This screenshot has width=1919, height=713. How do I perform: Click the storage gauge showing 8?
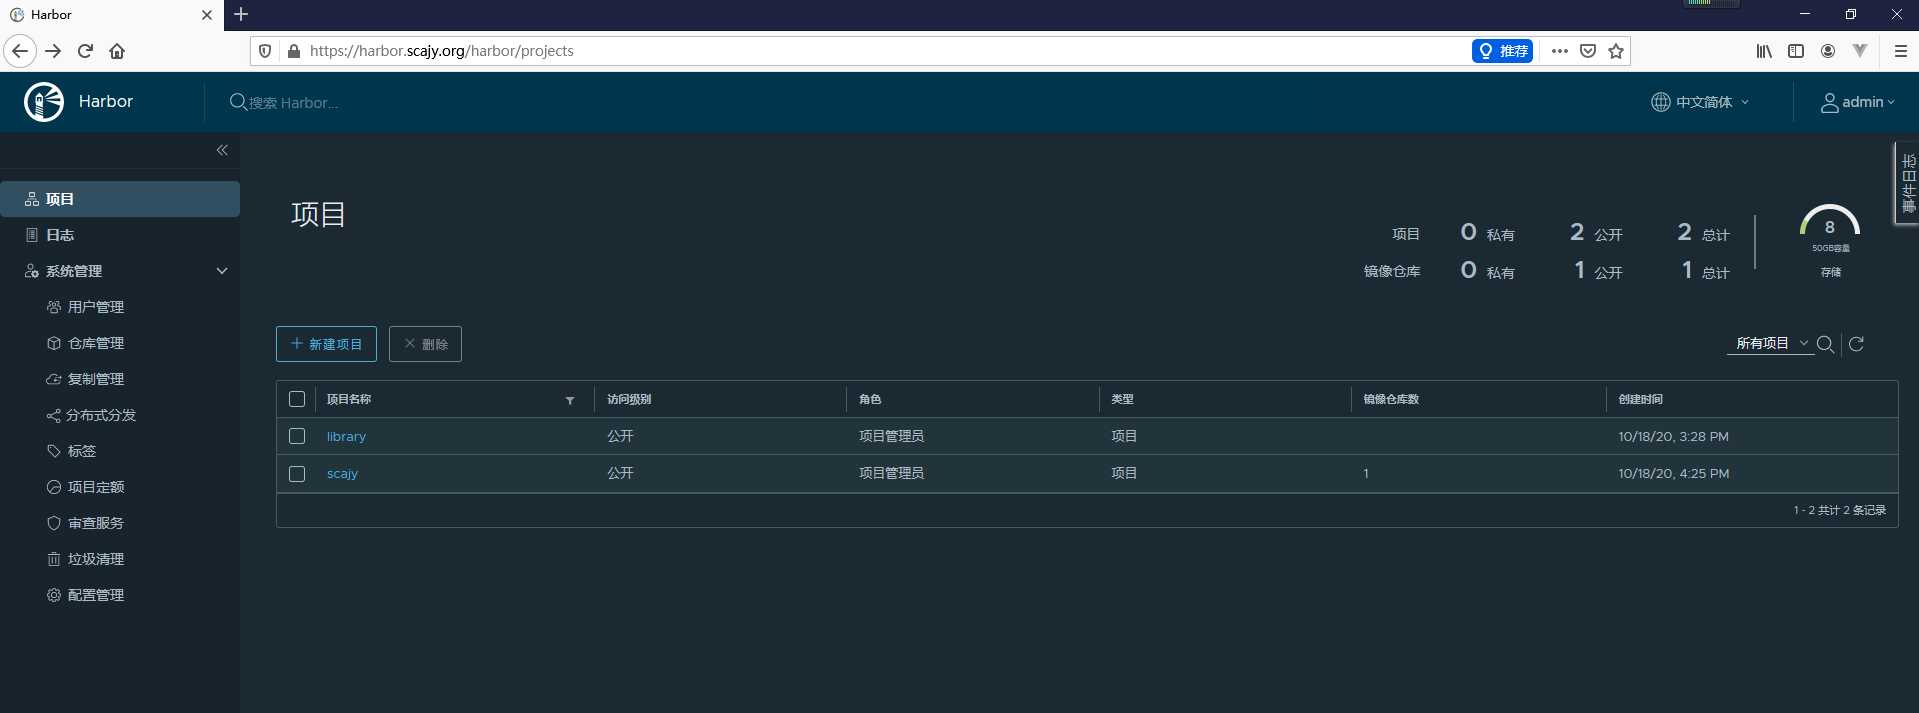point(1830,222)
